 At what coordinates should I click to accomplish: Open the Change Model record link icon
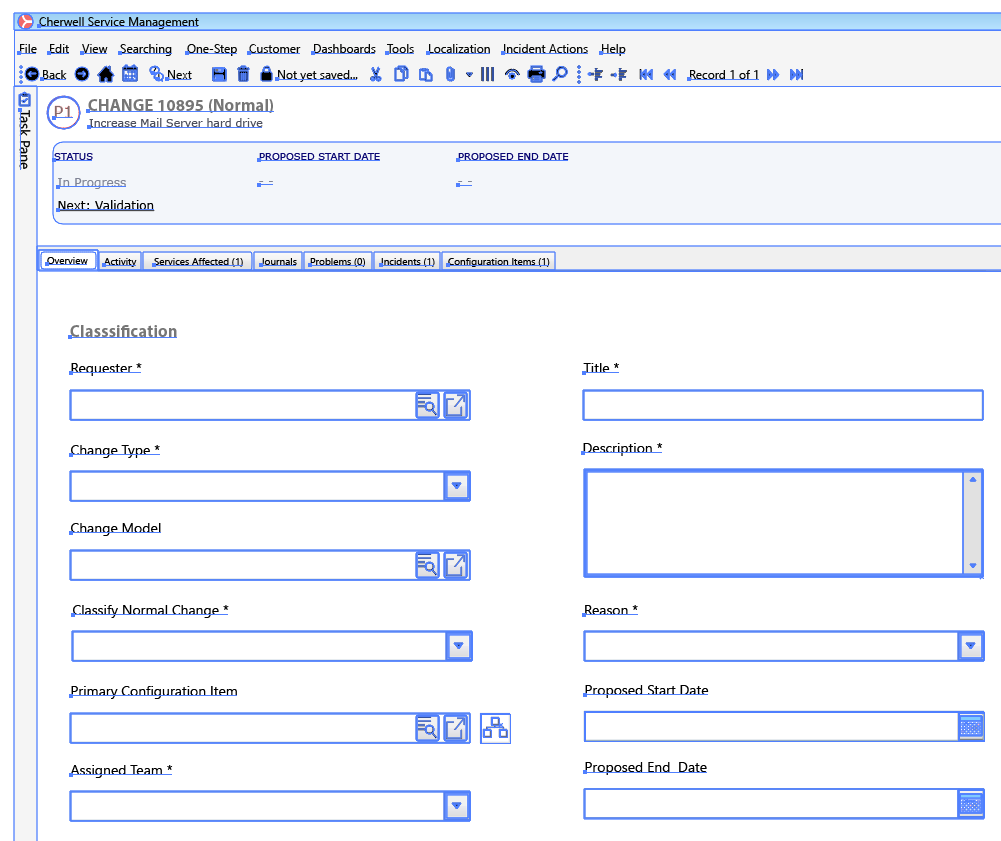pyautogui.click(x=455, y=565)
